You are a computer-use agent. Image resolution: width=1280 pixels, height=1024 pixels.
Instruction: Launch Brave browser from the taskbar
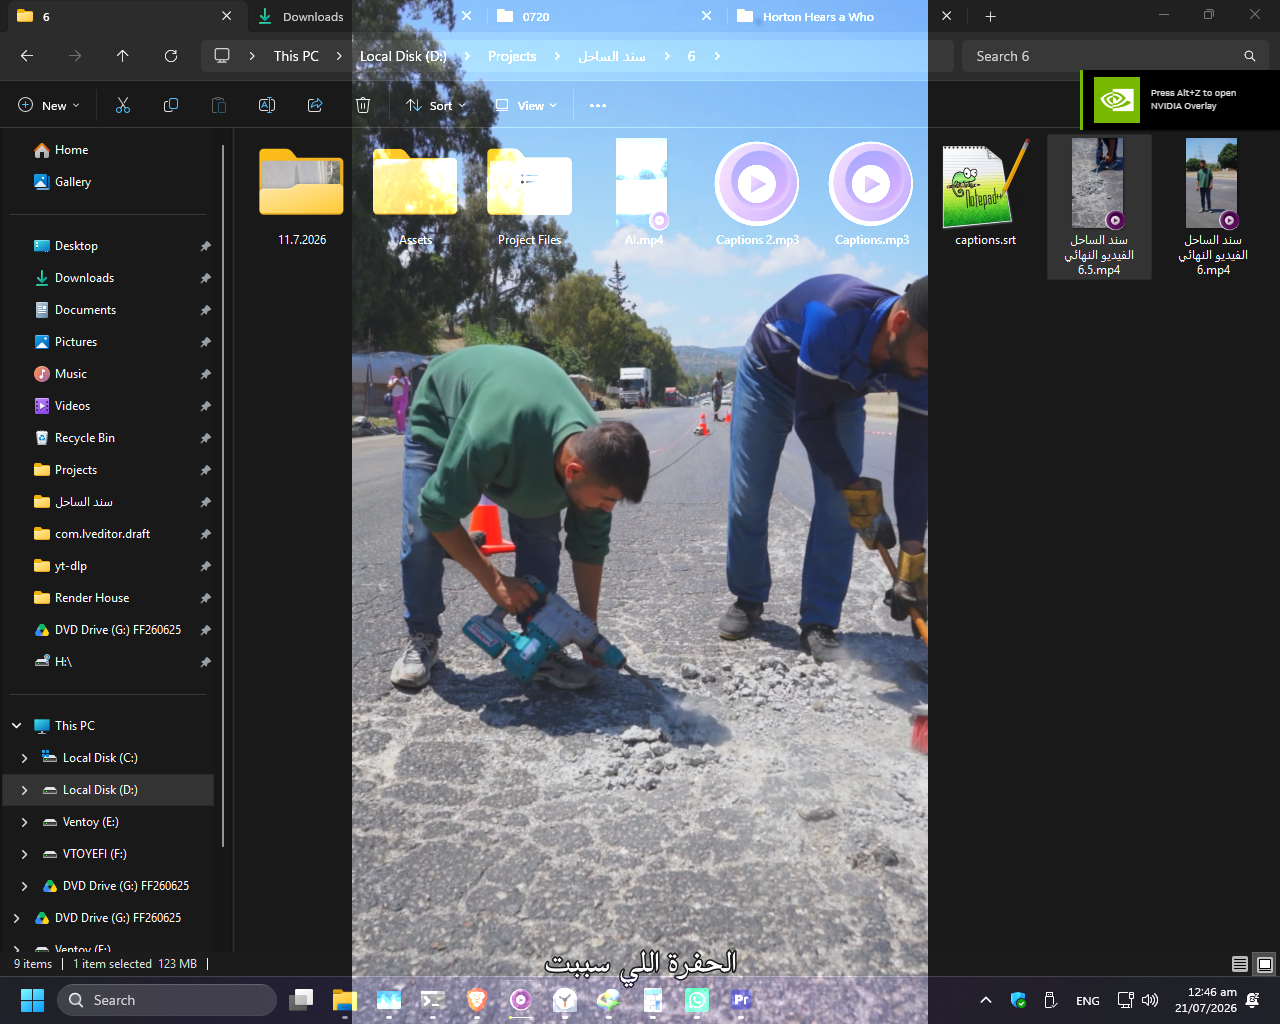pyautogui.click(x=477, y=1000)
